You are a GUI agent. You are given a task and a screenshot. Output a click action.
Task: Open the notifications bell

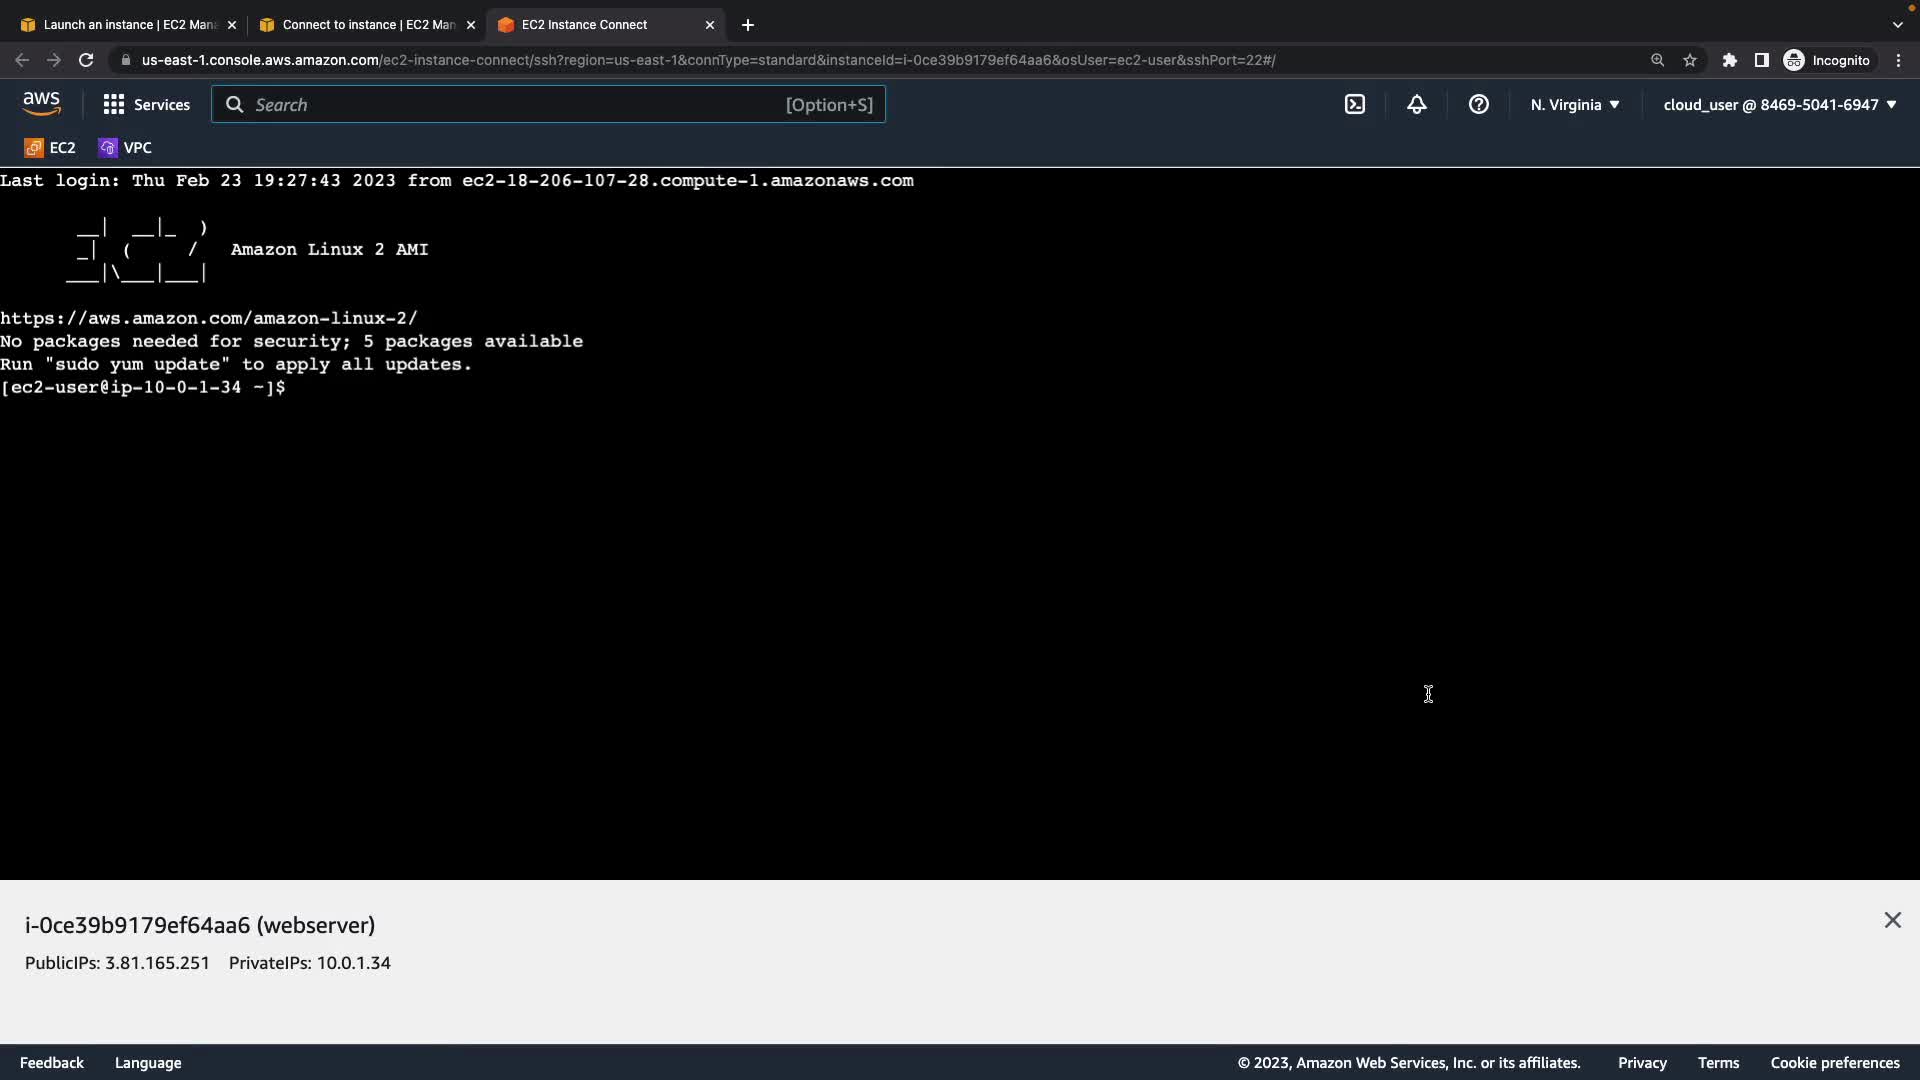[x=1417, y=105]
